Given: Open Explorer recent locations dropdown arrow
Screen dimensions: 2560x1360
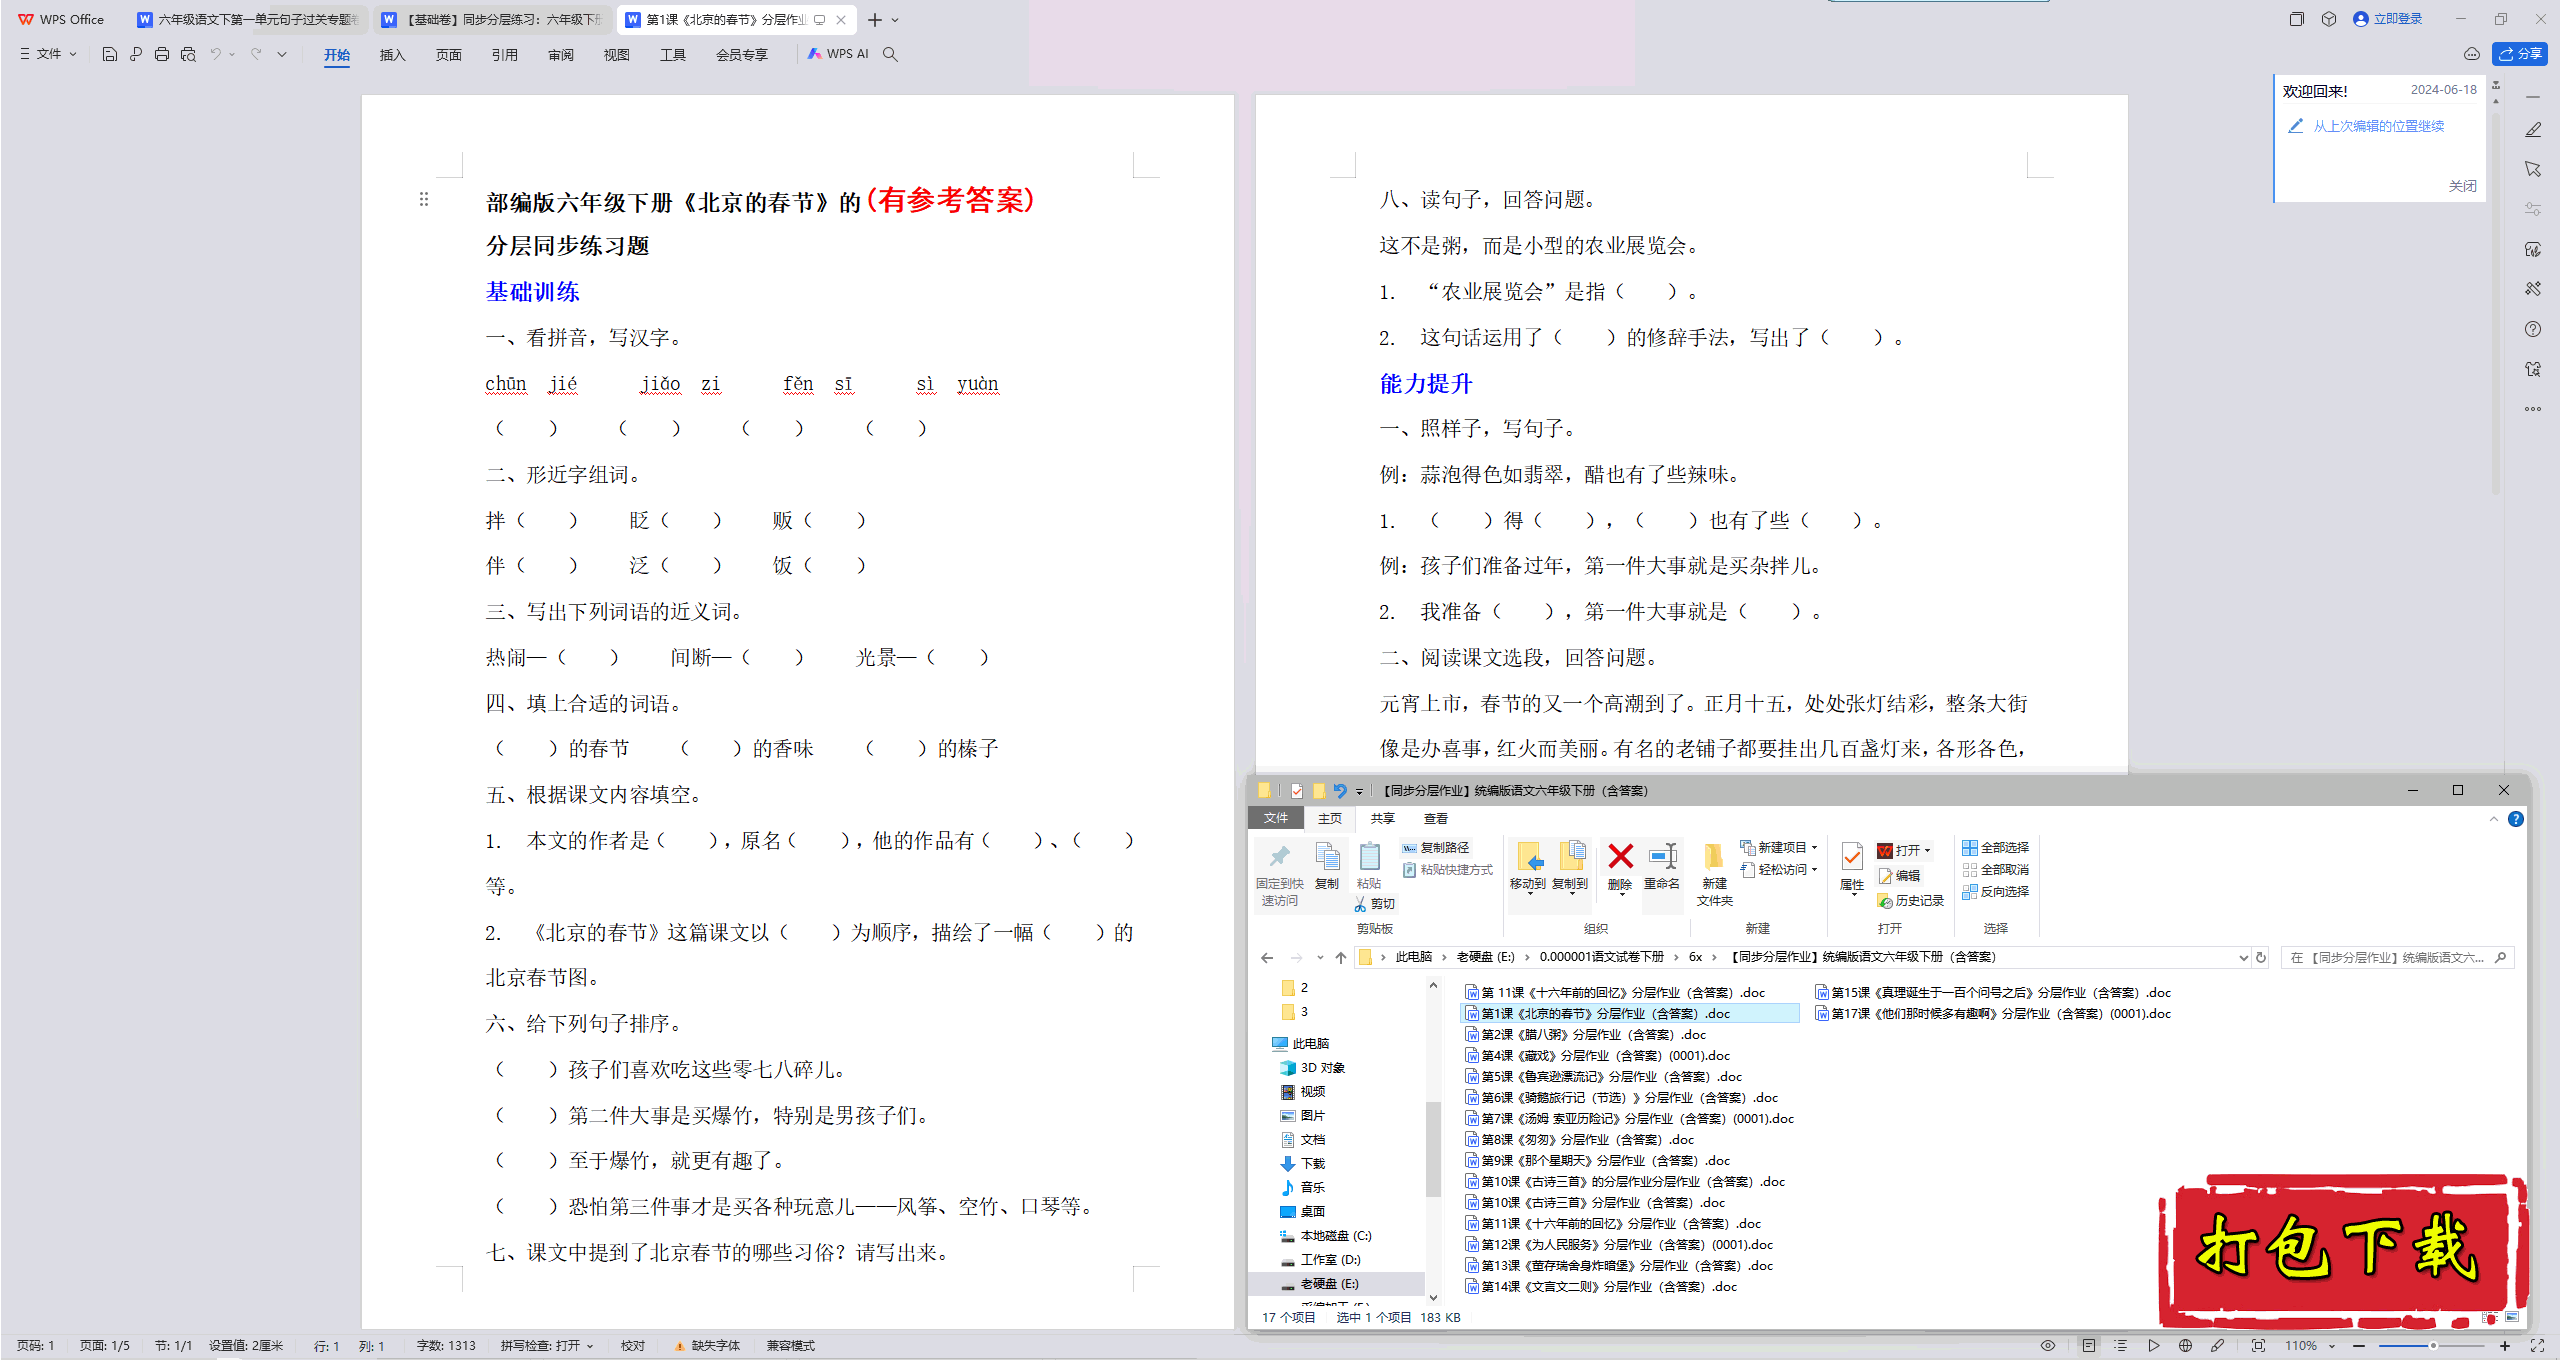Looking at the screenshot, I should [1320, 958].
